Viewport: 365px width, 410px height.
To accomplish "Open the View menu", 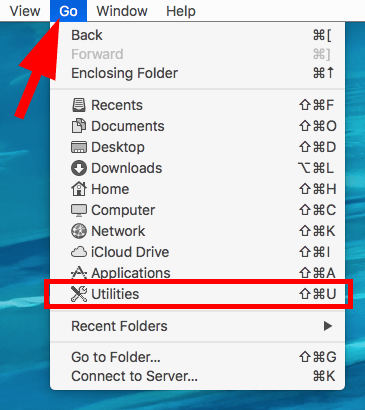I will click(x=25, y=11).
